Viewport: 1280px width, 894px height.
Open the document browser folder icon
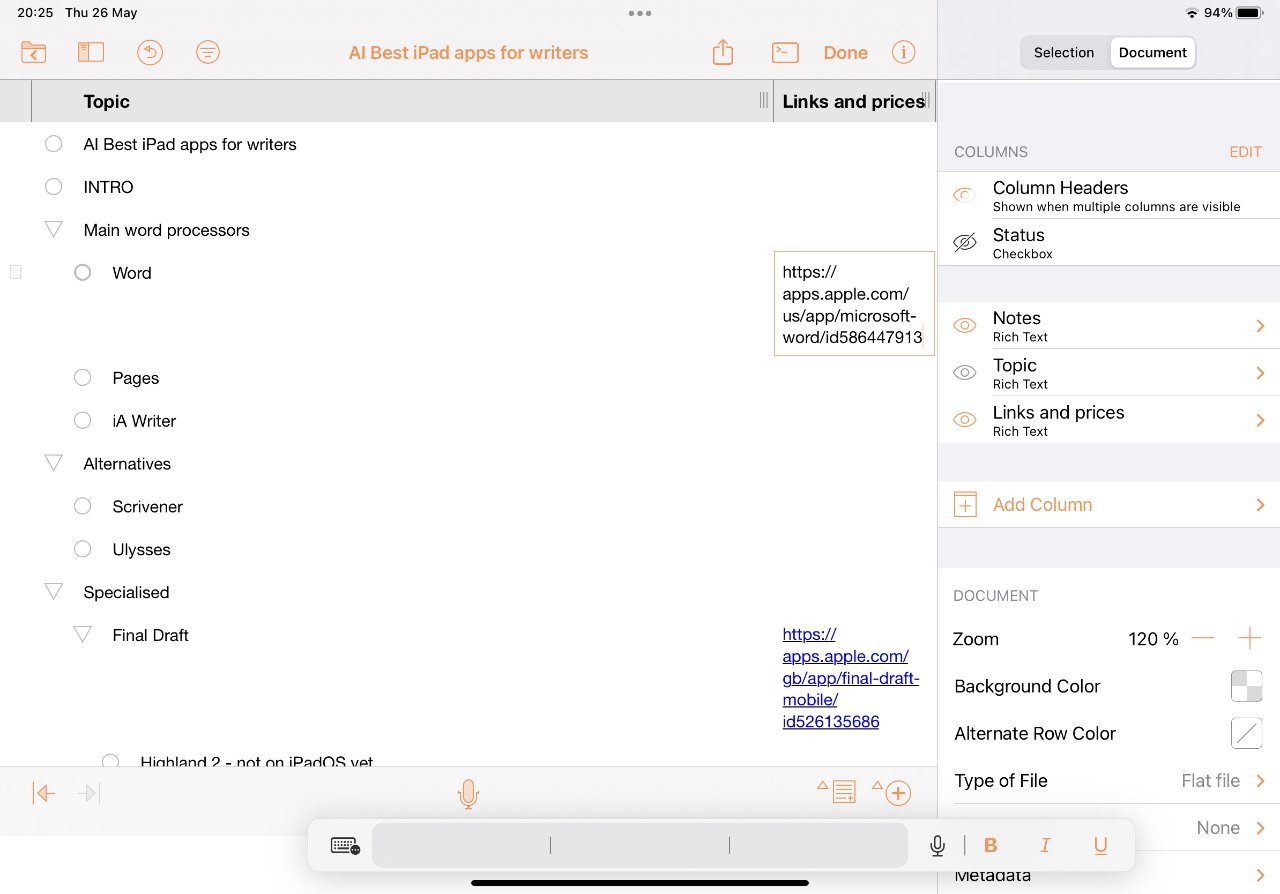click(33, 53)
